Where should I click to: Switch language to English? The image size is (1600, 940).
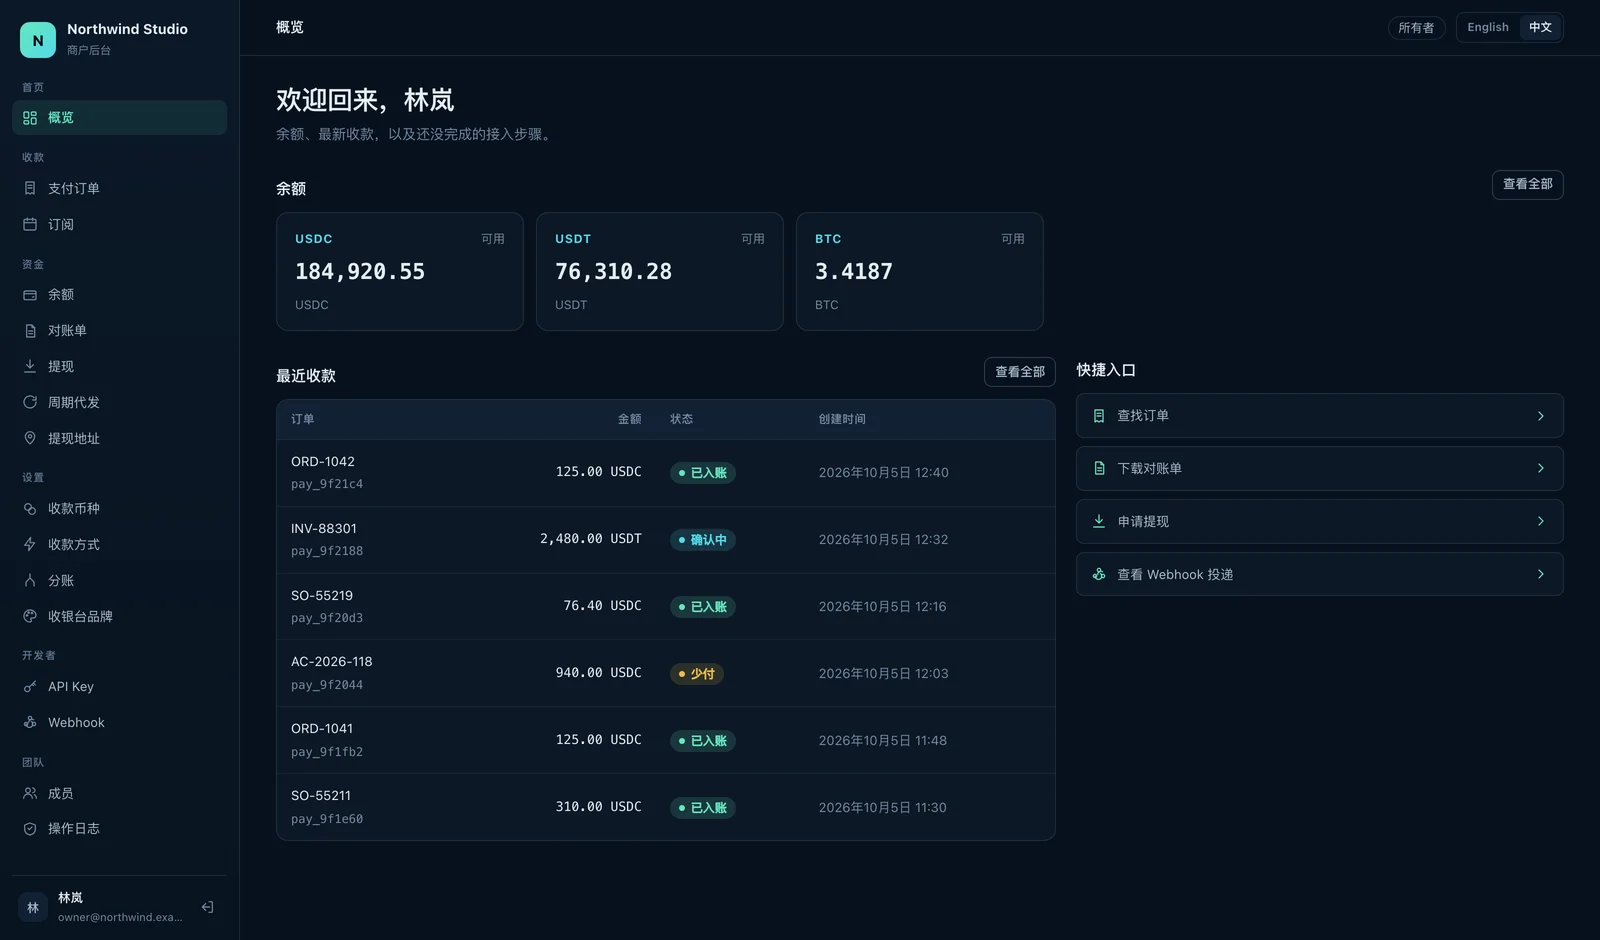pos(1488,27)
